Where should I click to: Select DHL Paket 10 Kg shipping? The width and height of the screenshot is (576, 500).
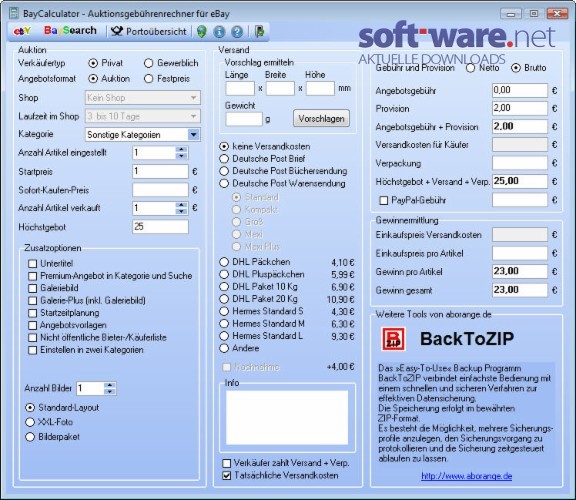(x=224, y=287)
